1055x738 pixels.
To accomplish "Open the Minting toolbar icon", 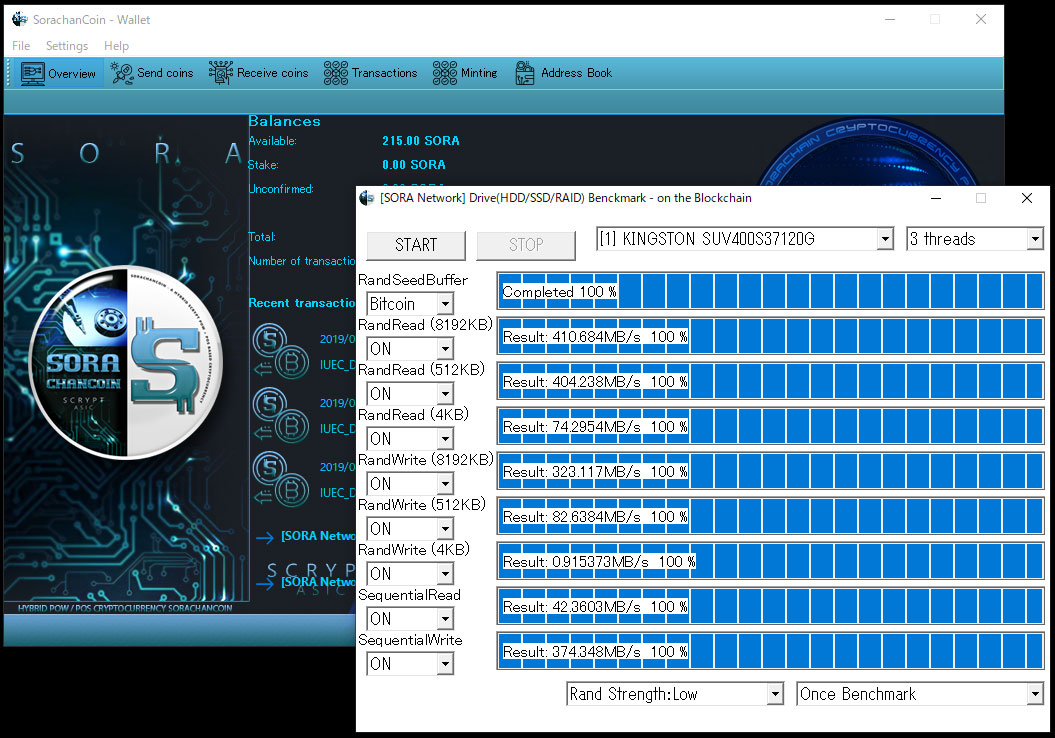I will (444, 73).
